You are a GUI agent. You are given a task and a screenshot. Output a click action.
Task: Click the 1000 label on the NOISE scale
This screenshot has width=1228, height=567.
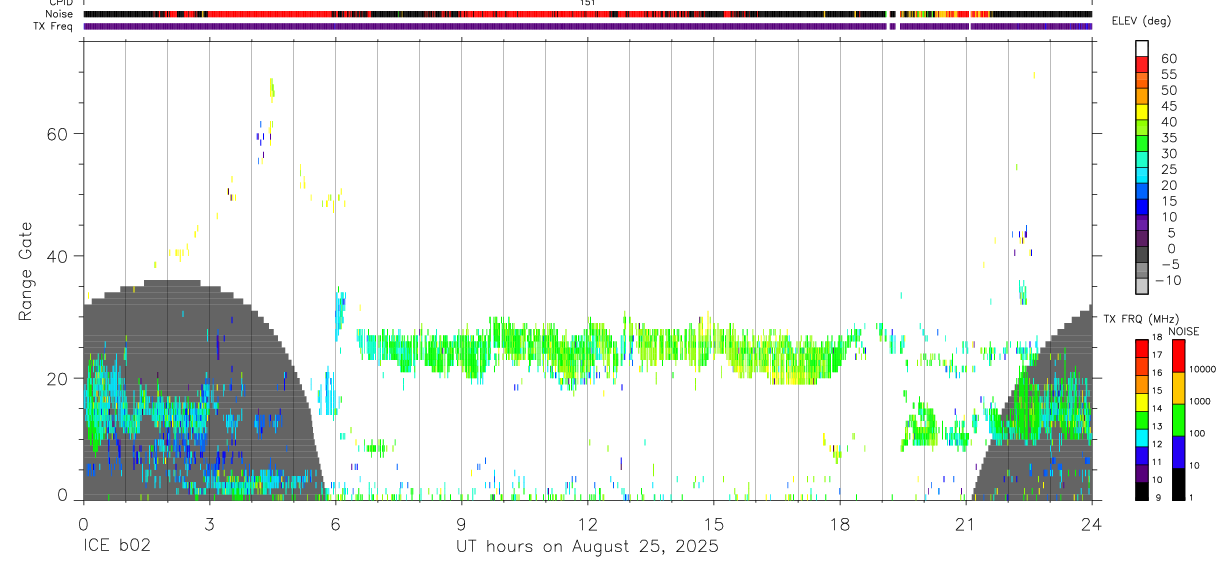click(x=1200, y=402)
